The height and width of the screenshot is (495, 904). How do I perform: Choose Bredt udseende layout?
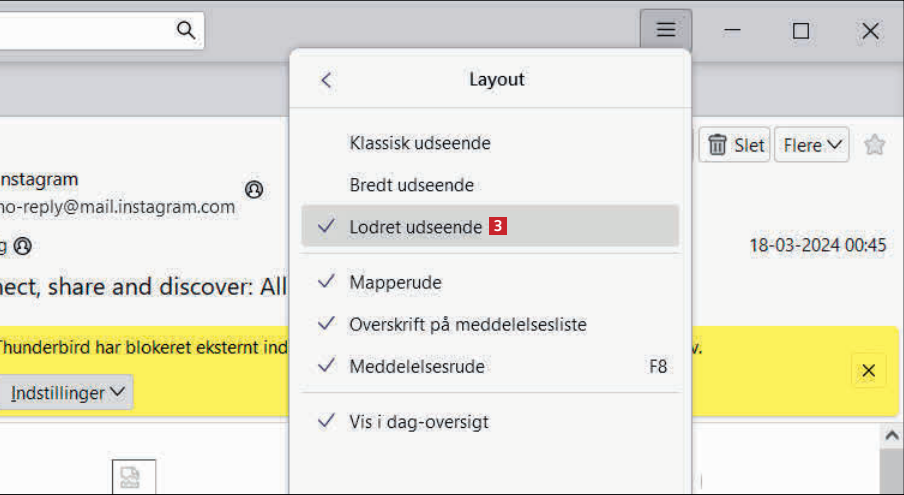411,185
